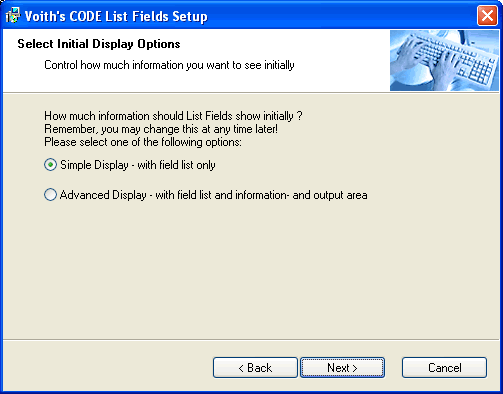The height and width of the screenshot is (394, 503).
Task: Select the Simple Display radio button
Action: click(x=50, y=165)
